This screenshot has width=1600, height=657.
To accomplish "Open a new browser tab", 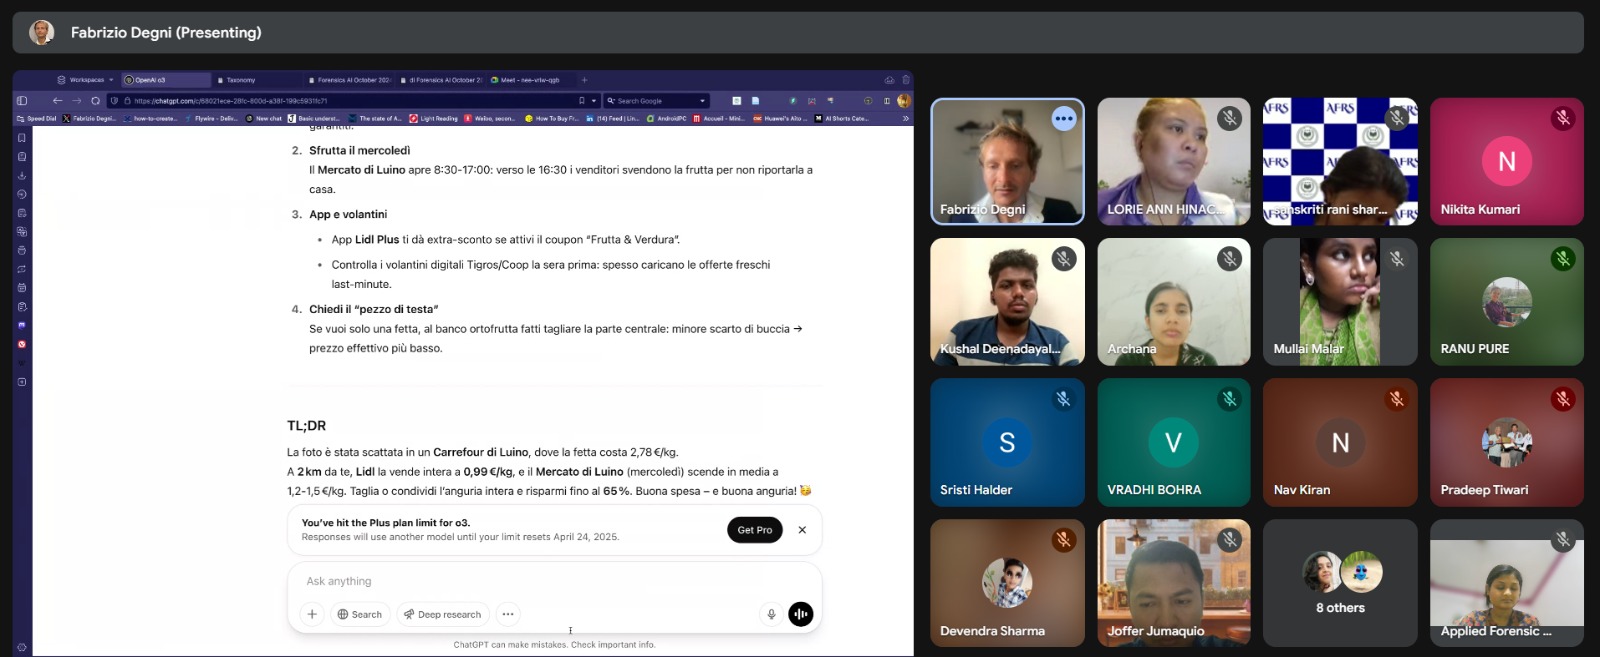I will (584, 80).
